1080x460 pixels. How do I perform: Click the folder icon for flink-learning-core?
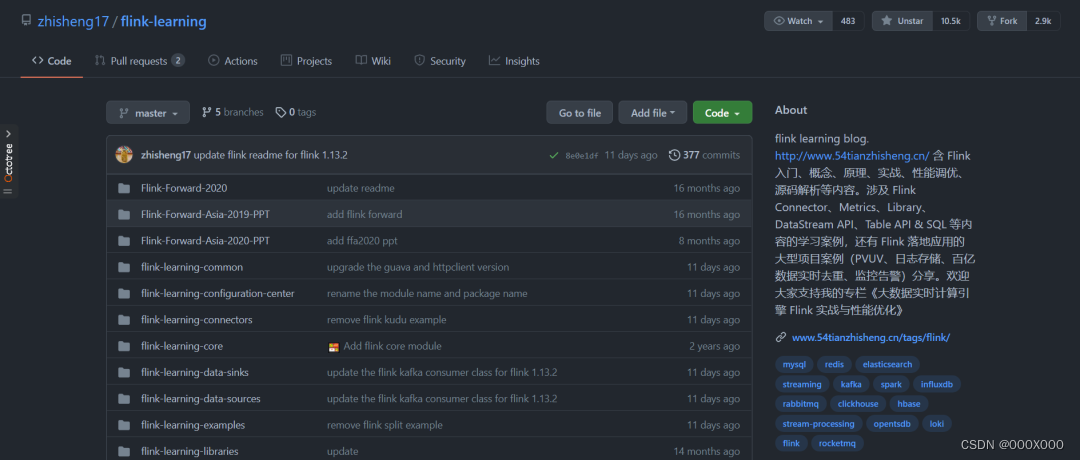pos(124,346)
